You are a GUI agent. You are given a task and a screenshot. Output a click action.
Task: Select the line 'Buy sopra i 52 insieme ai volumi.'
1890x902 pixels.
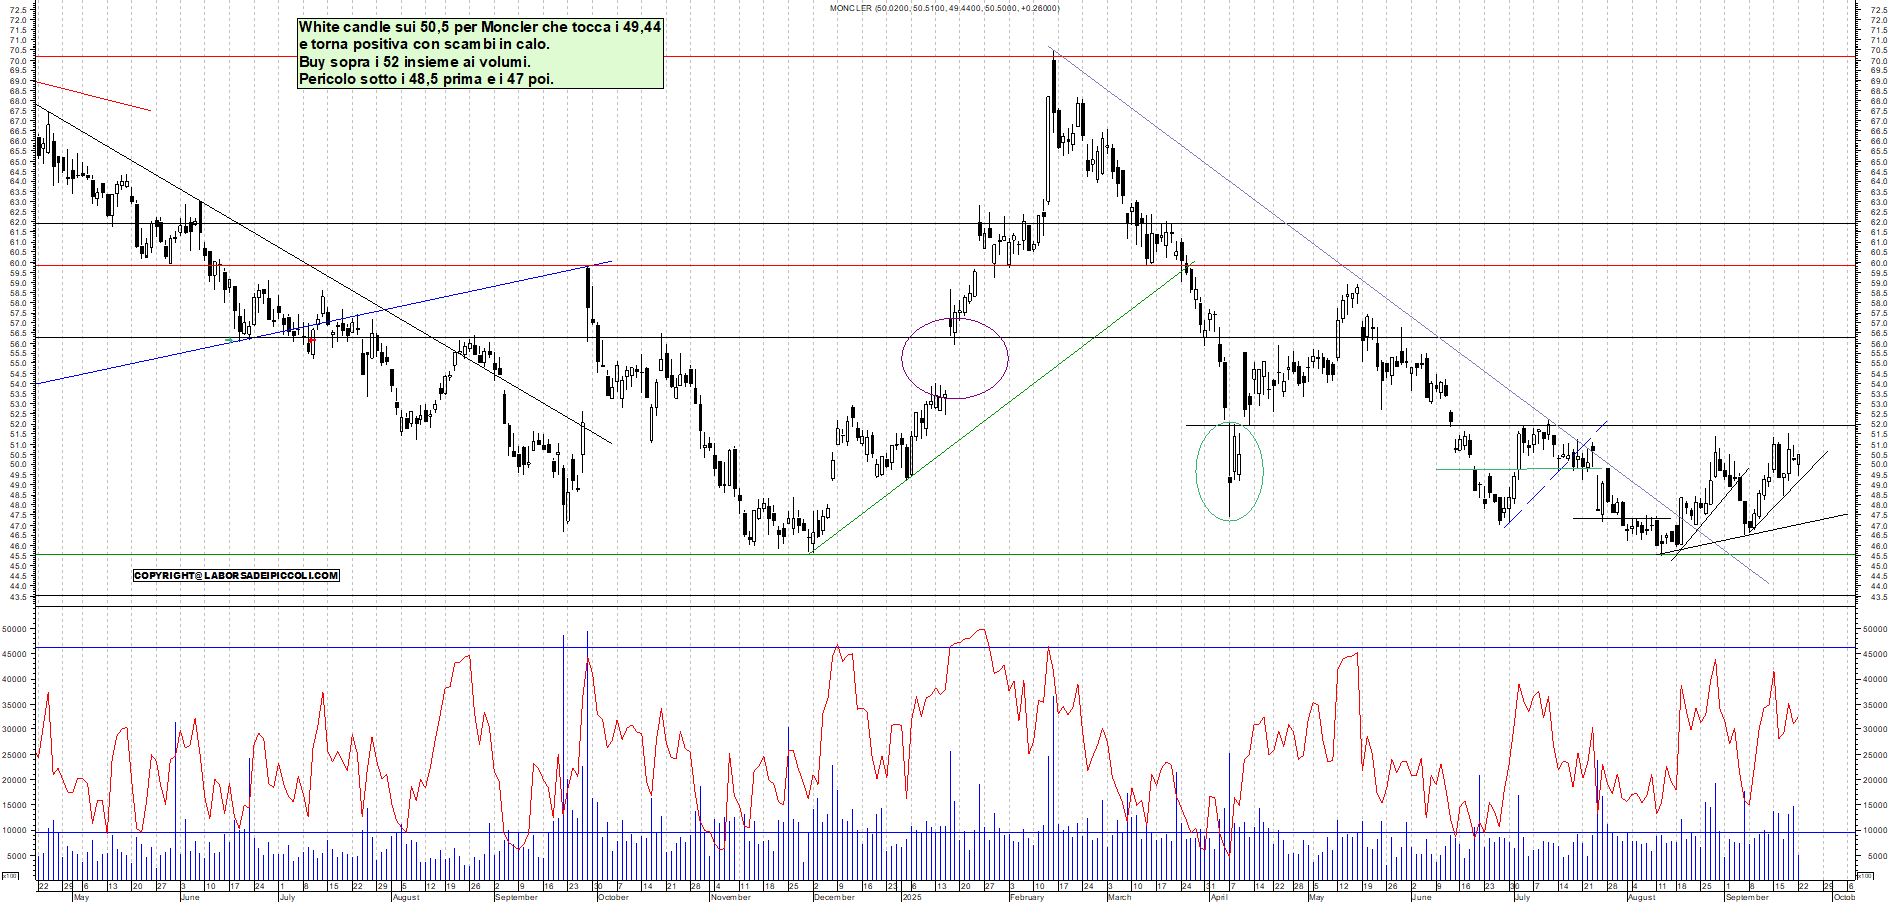point(415,62)
